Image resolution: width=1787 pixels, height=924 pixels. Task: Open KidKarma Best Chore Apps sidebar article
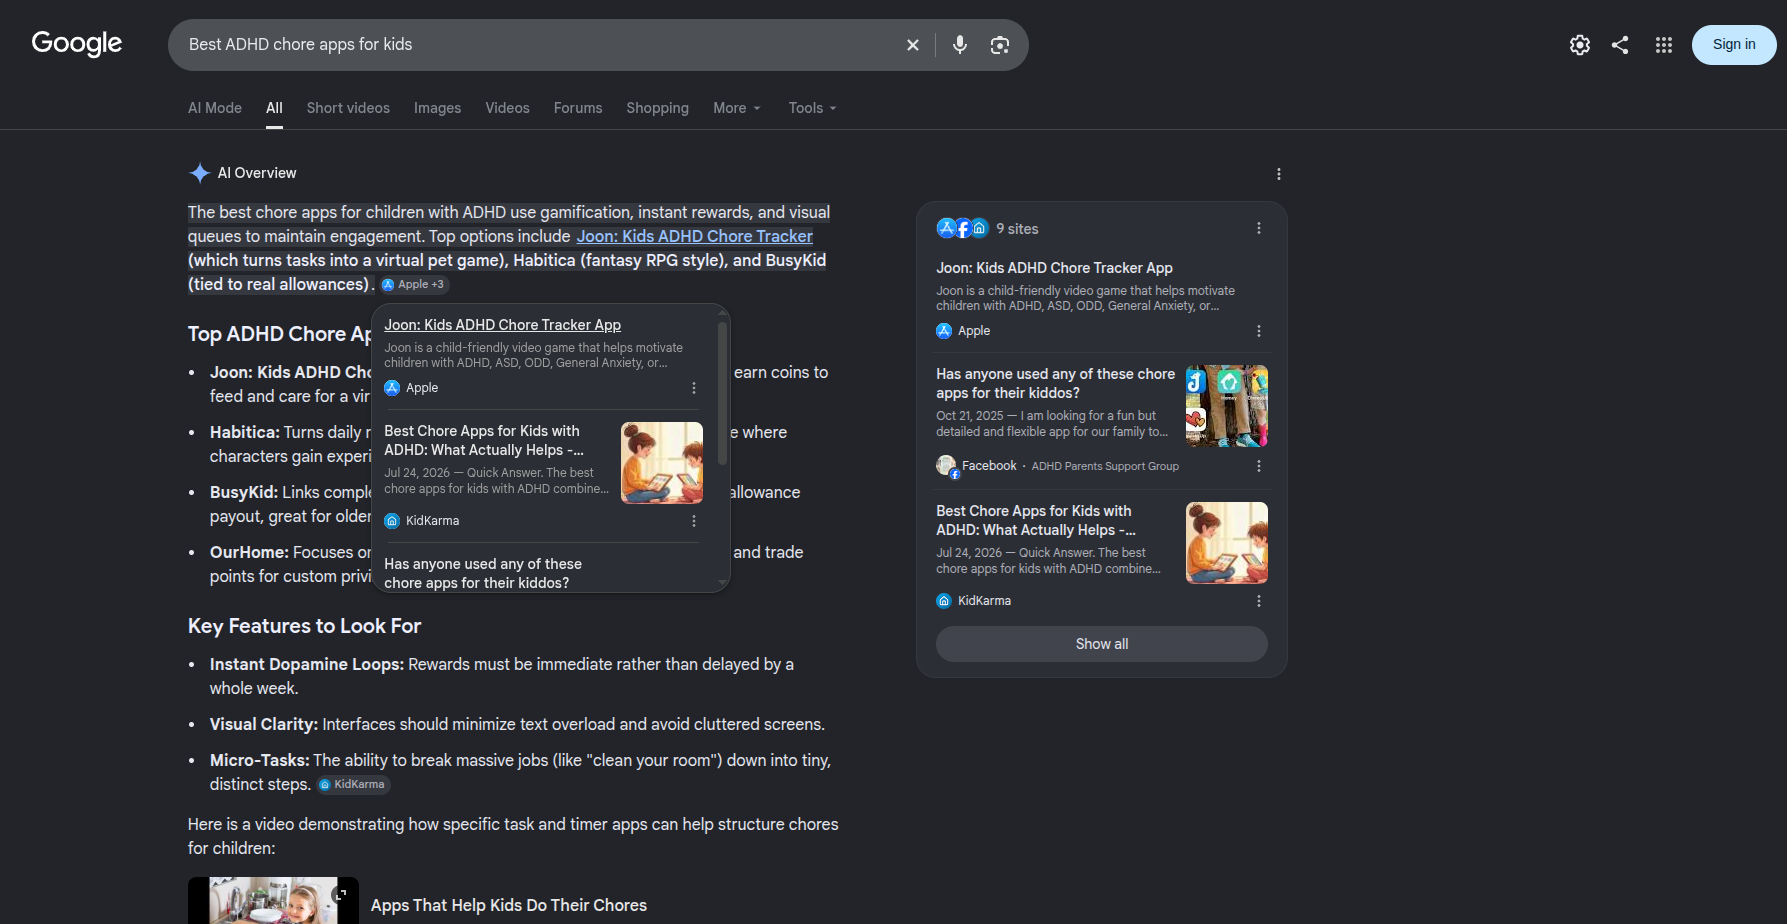[x=1036, y=521]
